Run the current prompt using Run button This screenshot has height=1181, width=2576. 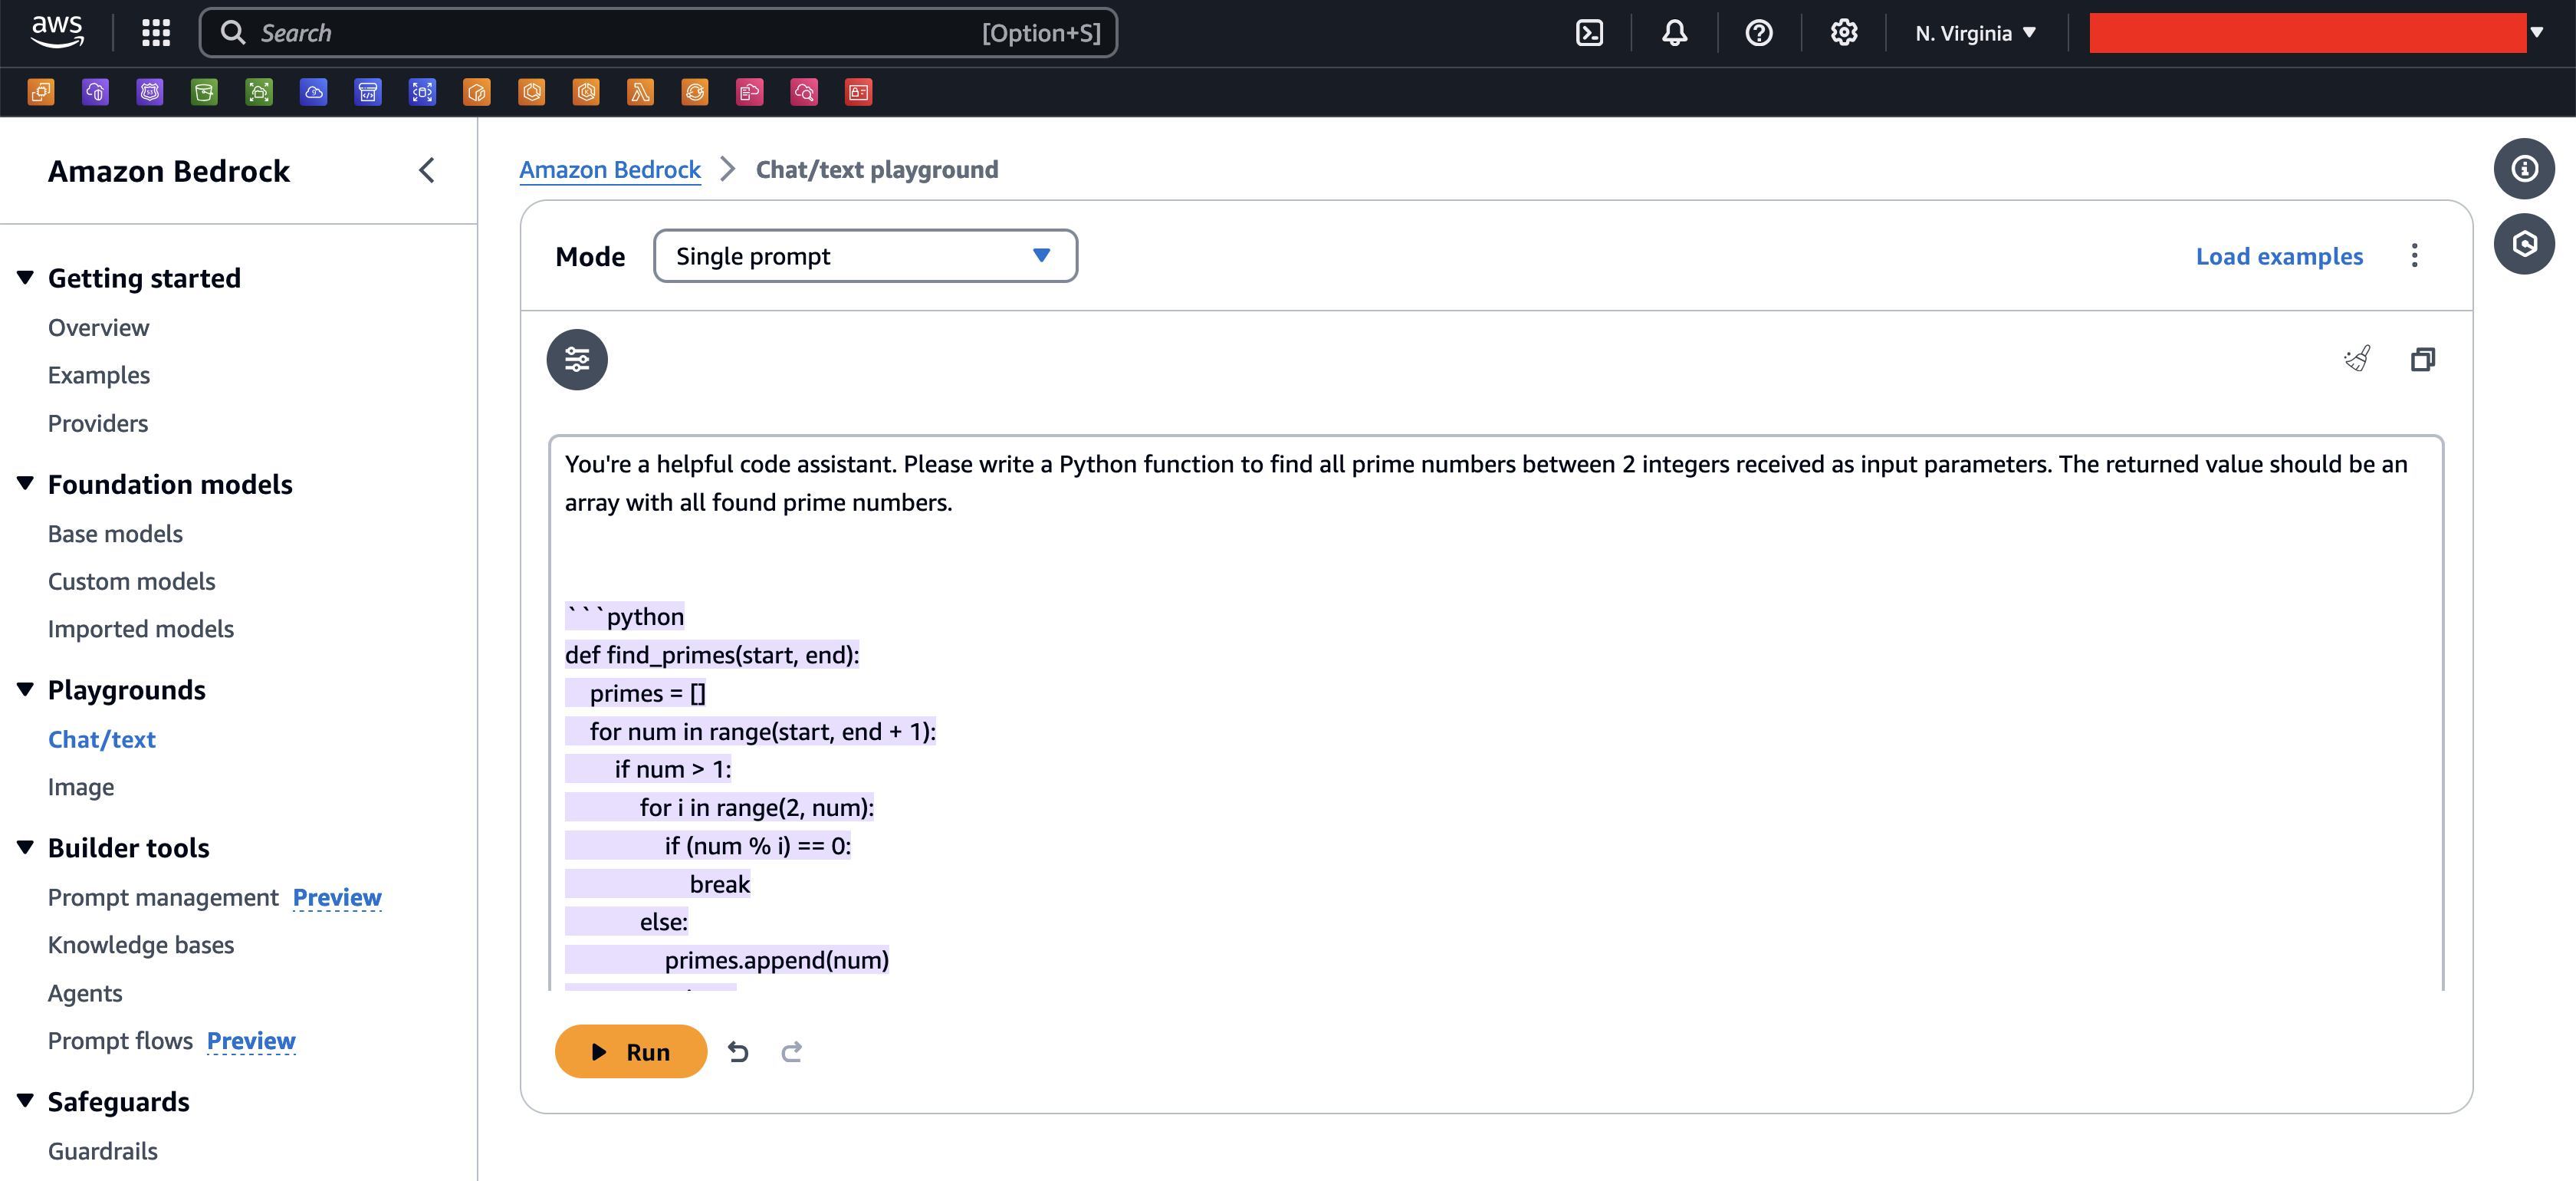pyautogui.click(x=631, y=1051)
